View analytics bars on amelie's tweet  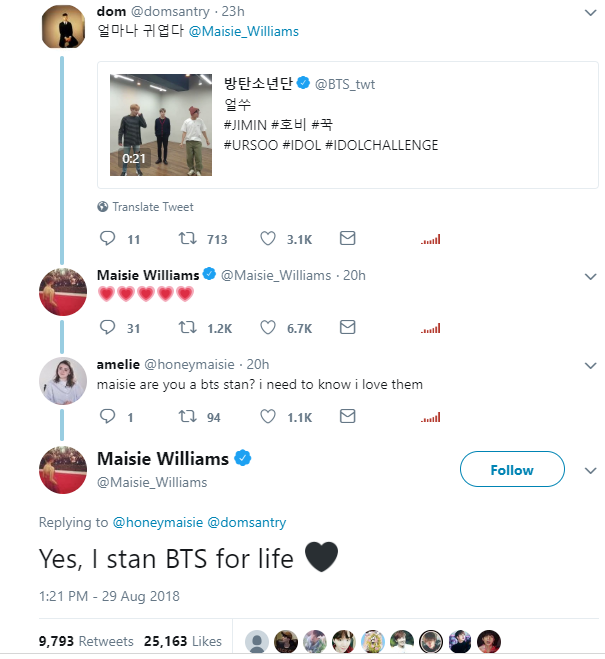point(431,416)
